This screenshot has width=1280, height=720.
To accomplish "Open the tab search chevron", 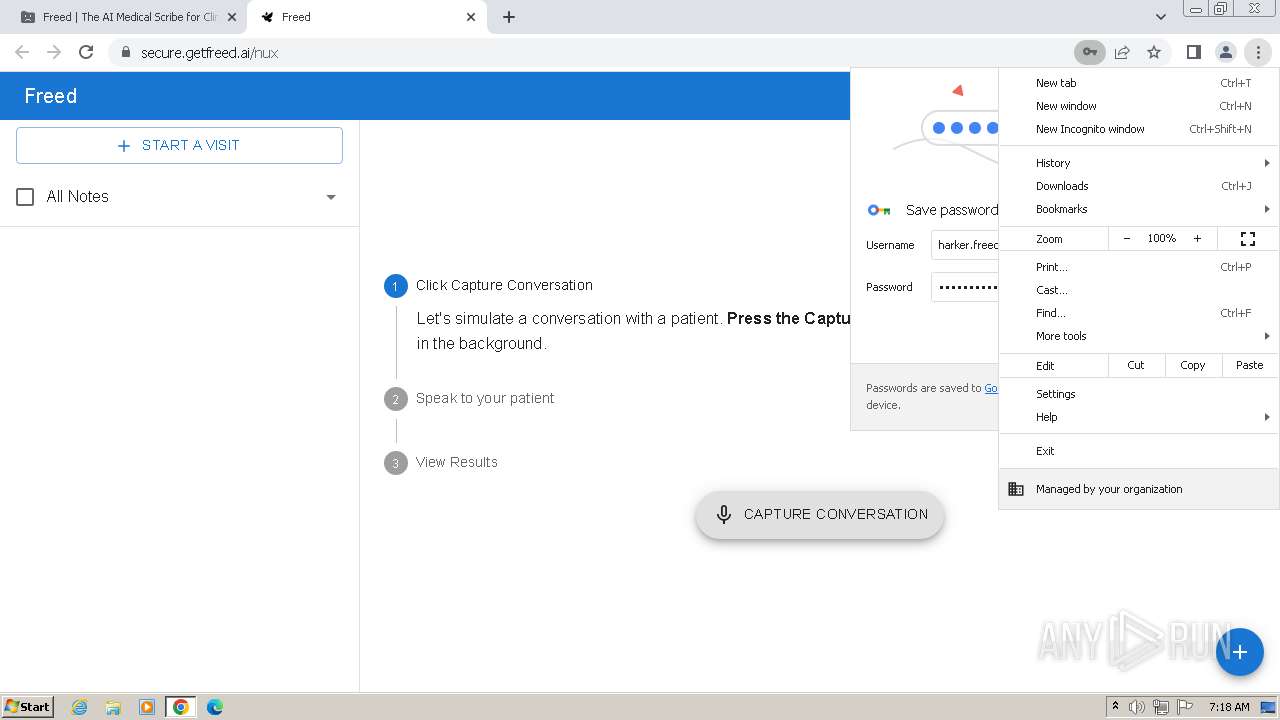I will coord(1160,17).
